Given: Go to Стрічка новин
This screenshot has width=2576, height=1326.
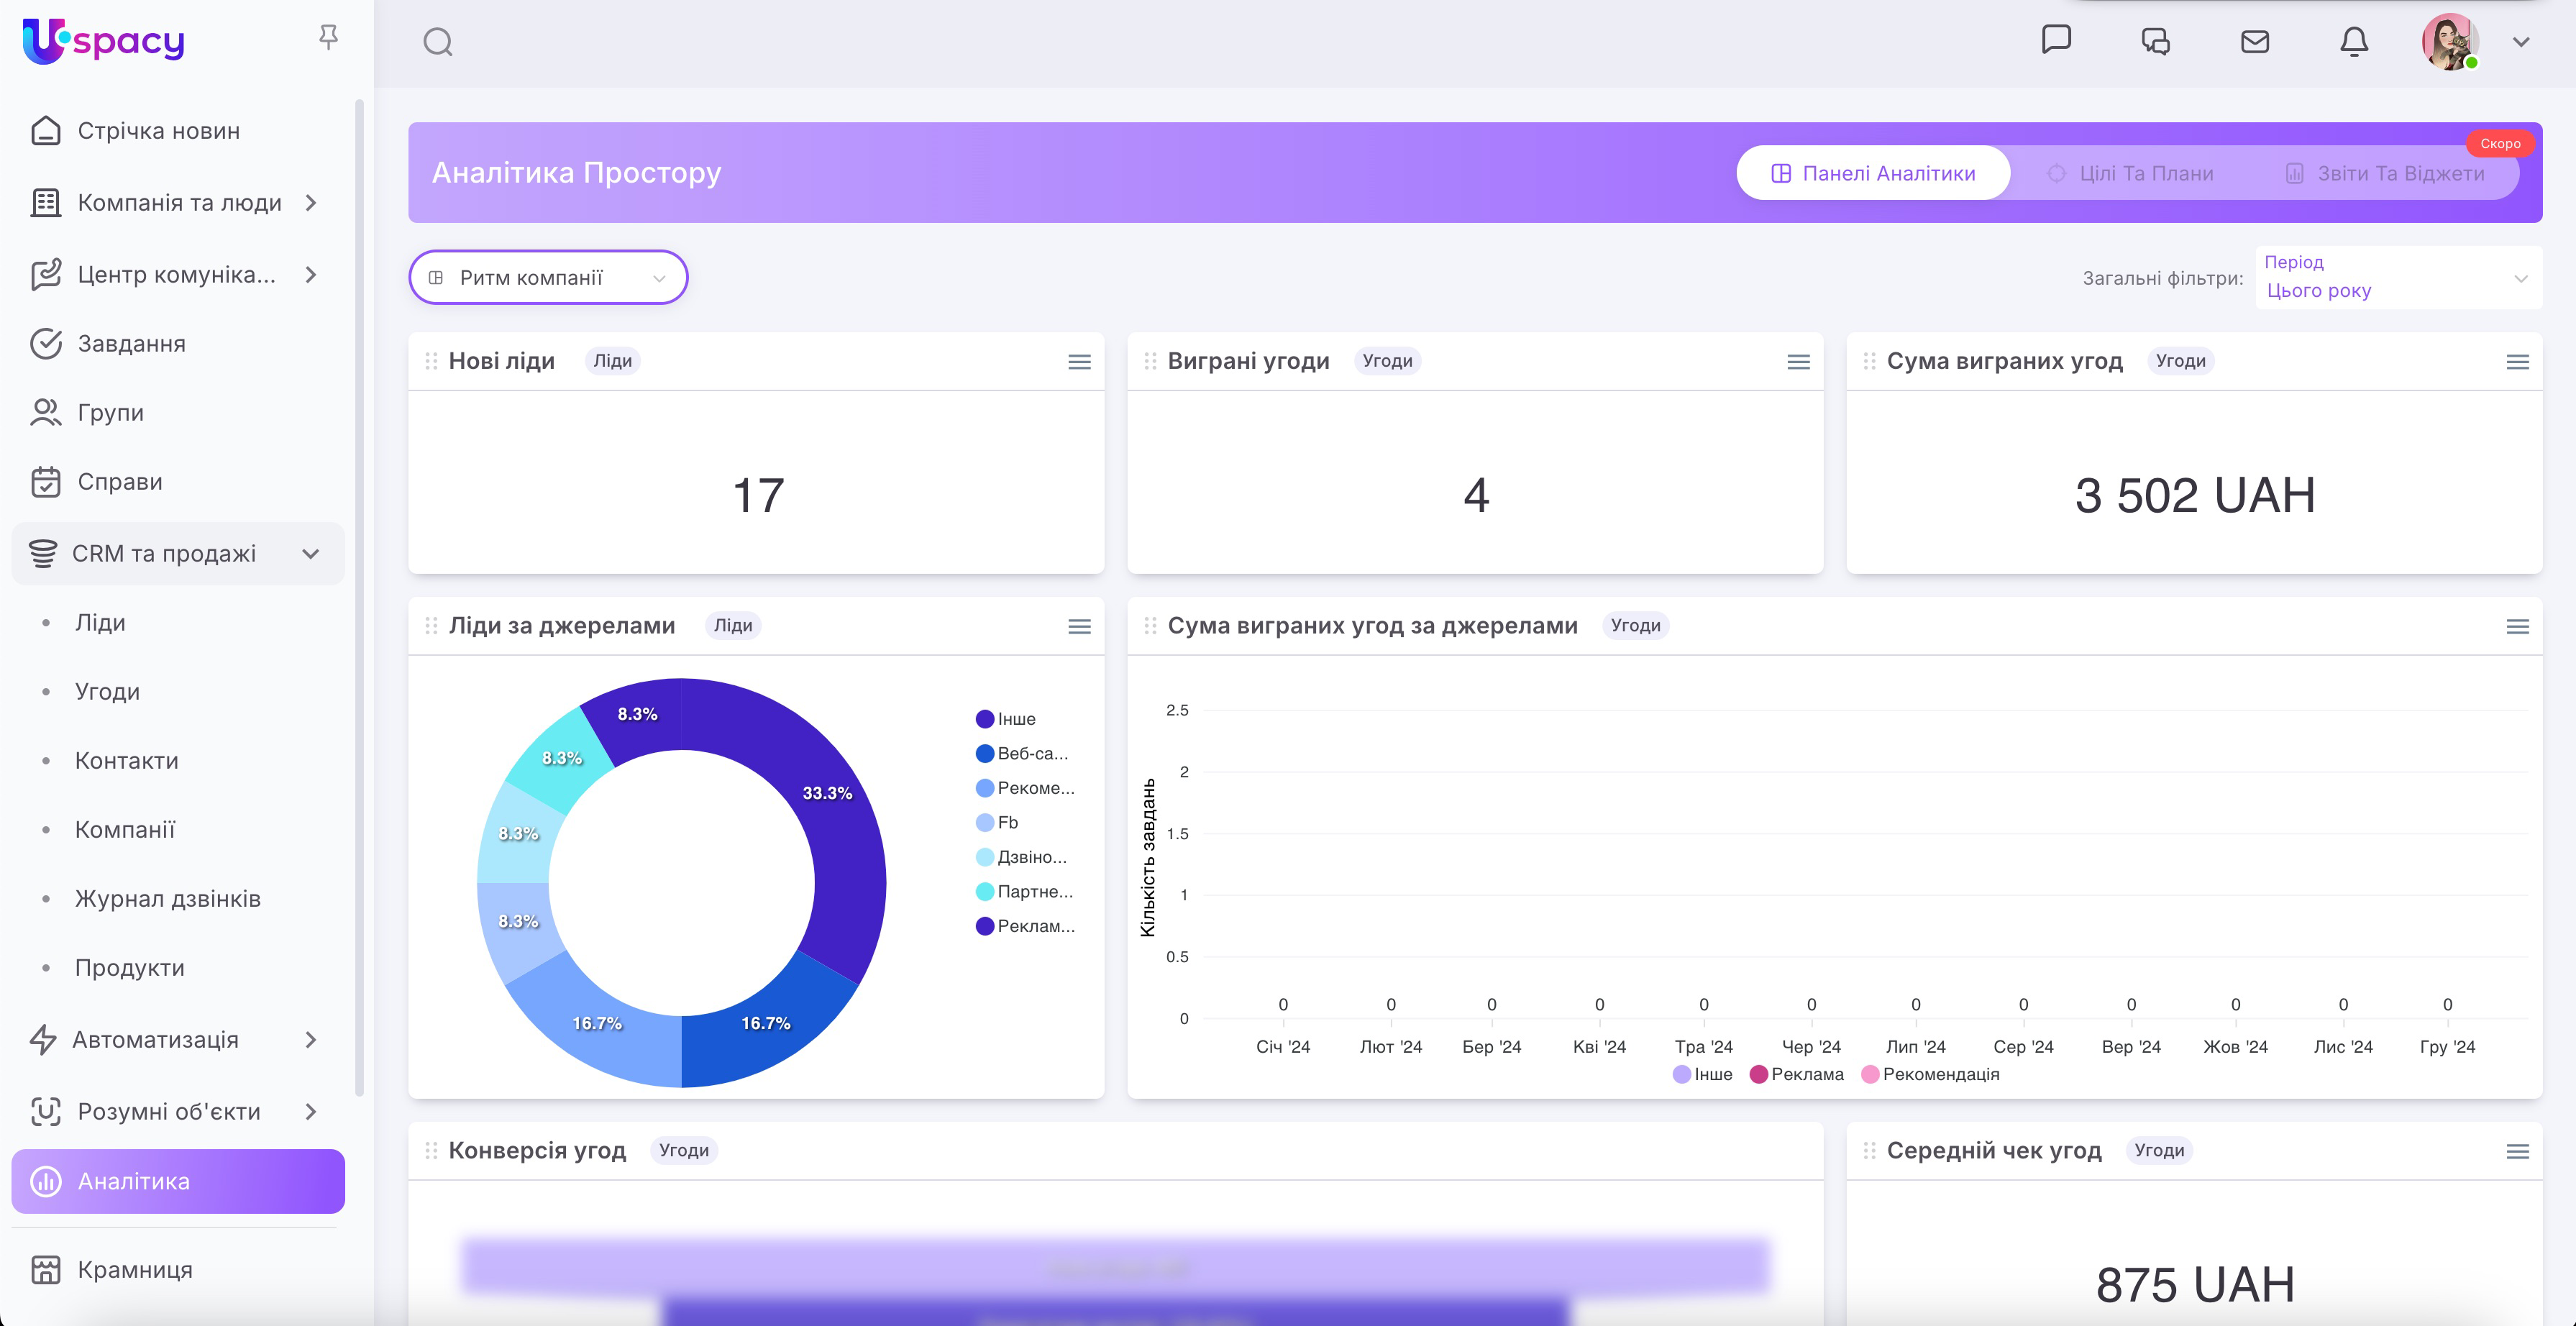Looking at the screenshot, I should (x=158, y=131).
